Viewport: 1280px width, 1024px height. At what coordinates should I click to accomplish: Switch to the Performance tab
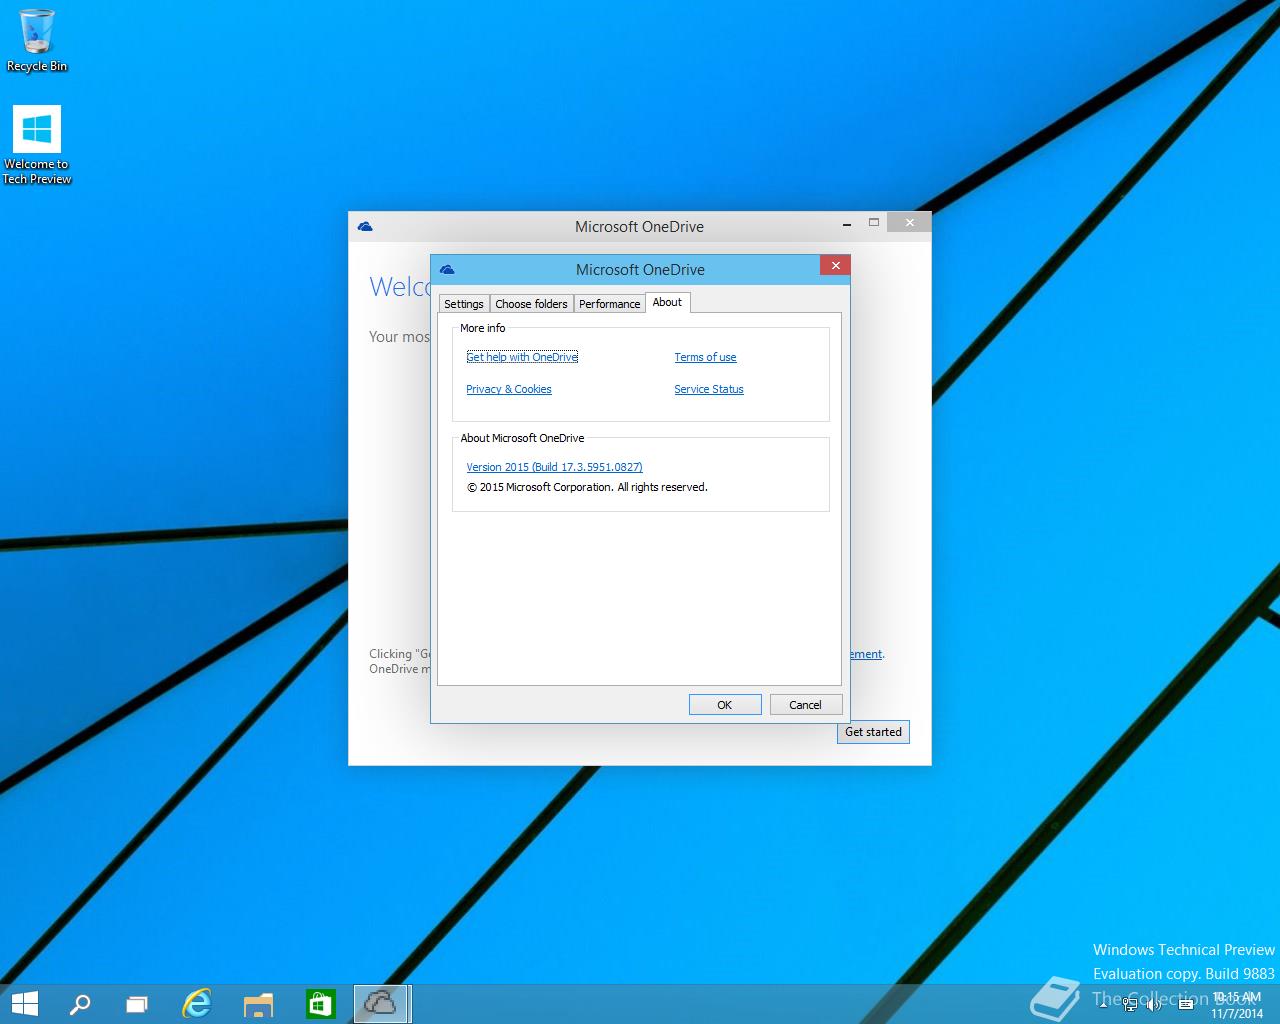609,304
